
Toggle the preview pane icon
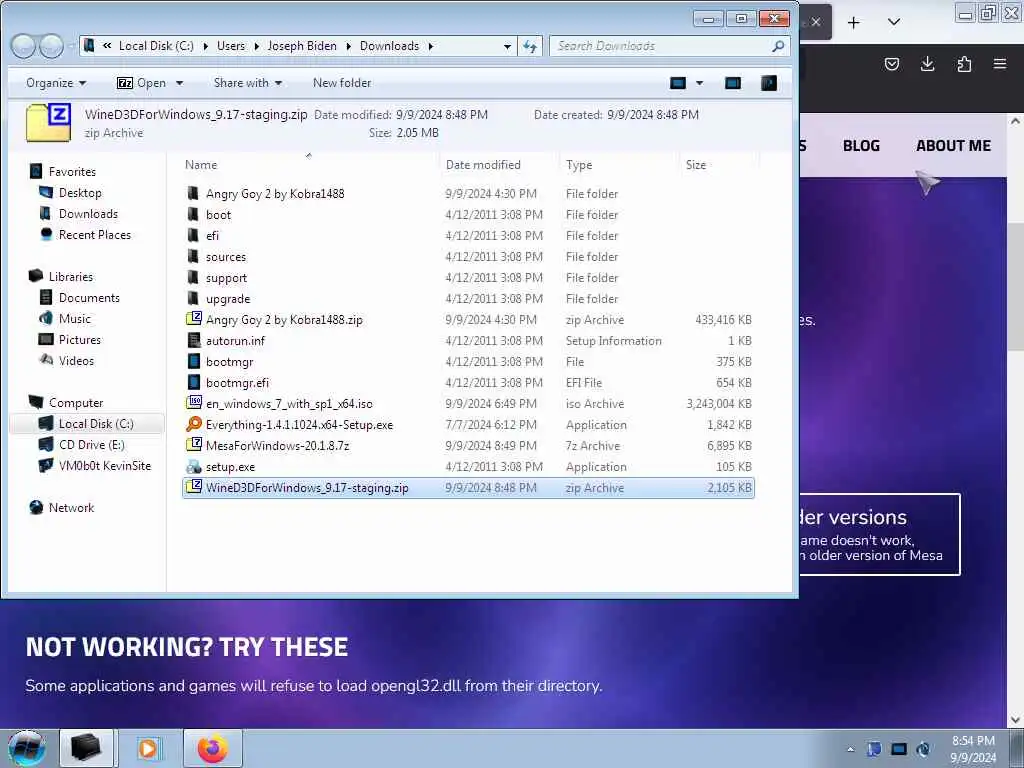click(733, 83)
